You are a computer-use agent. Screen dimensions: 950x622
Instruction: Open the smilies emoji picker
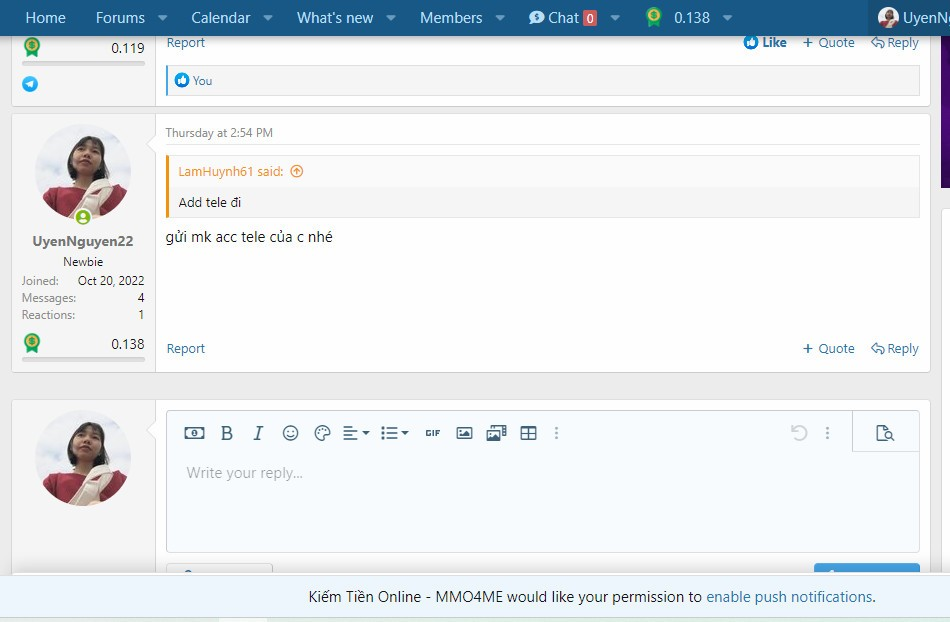290,433
